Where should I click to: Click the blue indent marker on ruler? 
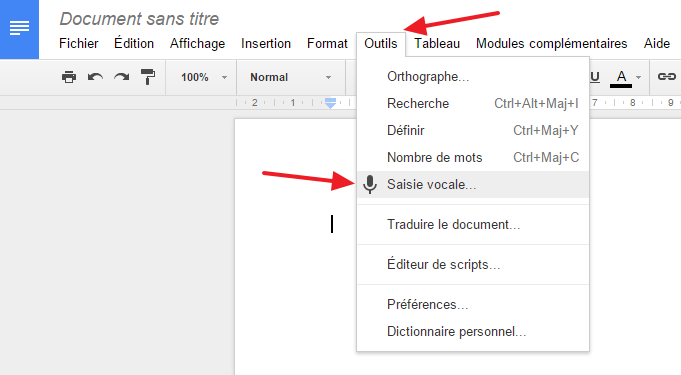[331, 103]
